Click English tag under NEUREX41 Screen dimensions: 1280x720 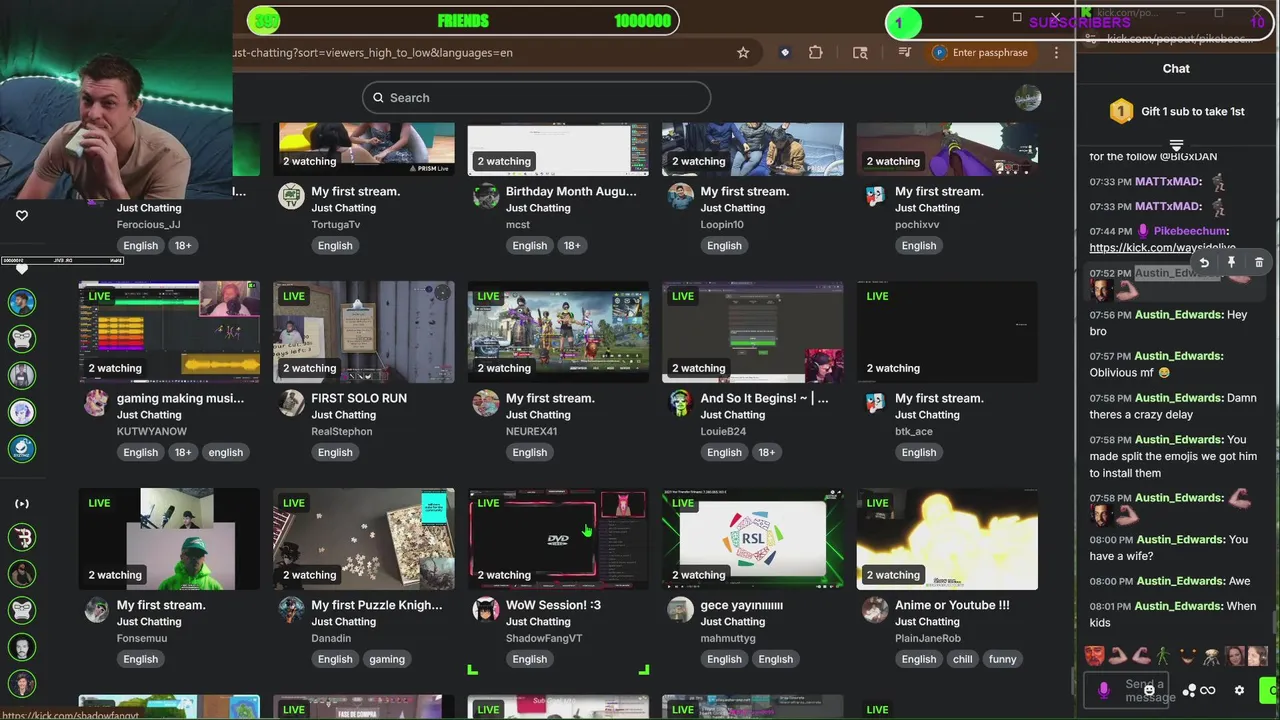[x=530, y=452]
